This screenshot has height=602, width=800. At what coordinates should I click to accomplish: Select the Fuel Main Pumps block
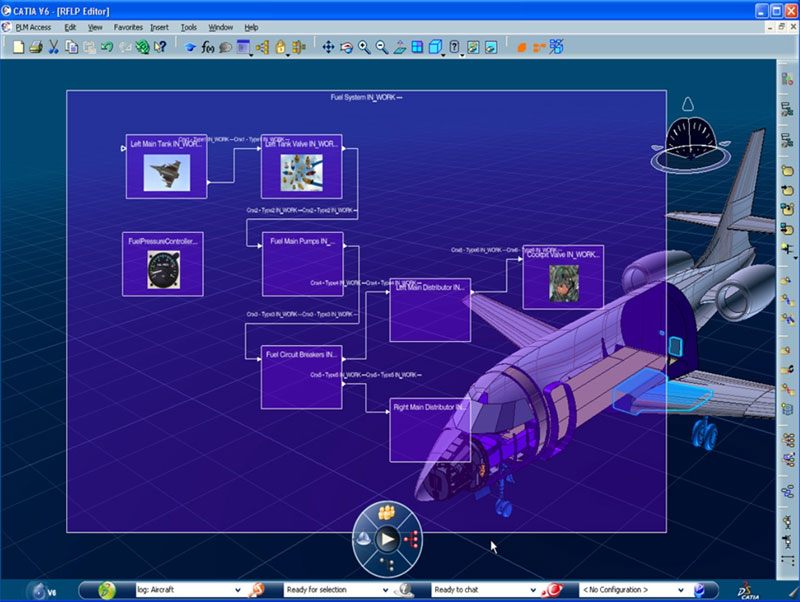tap(303, 264)
